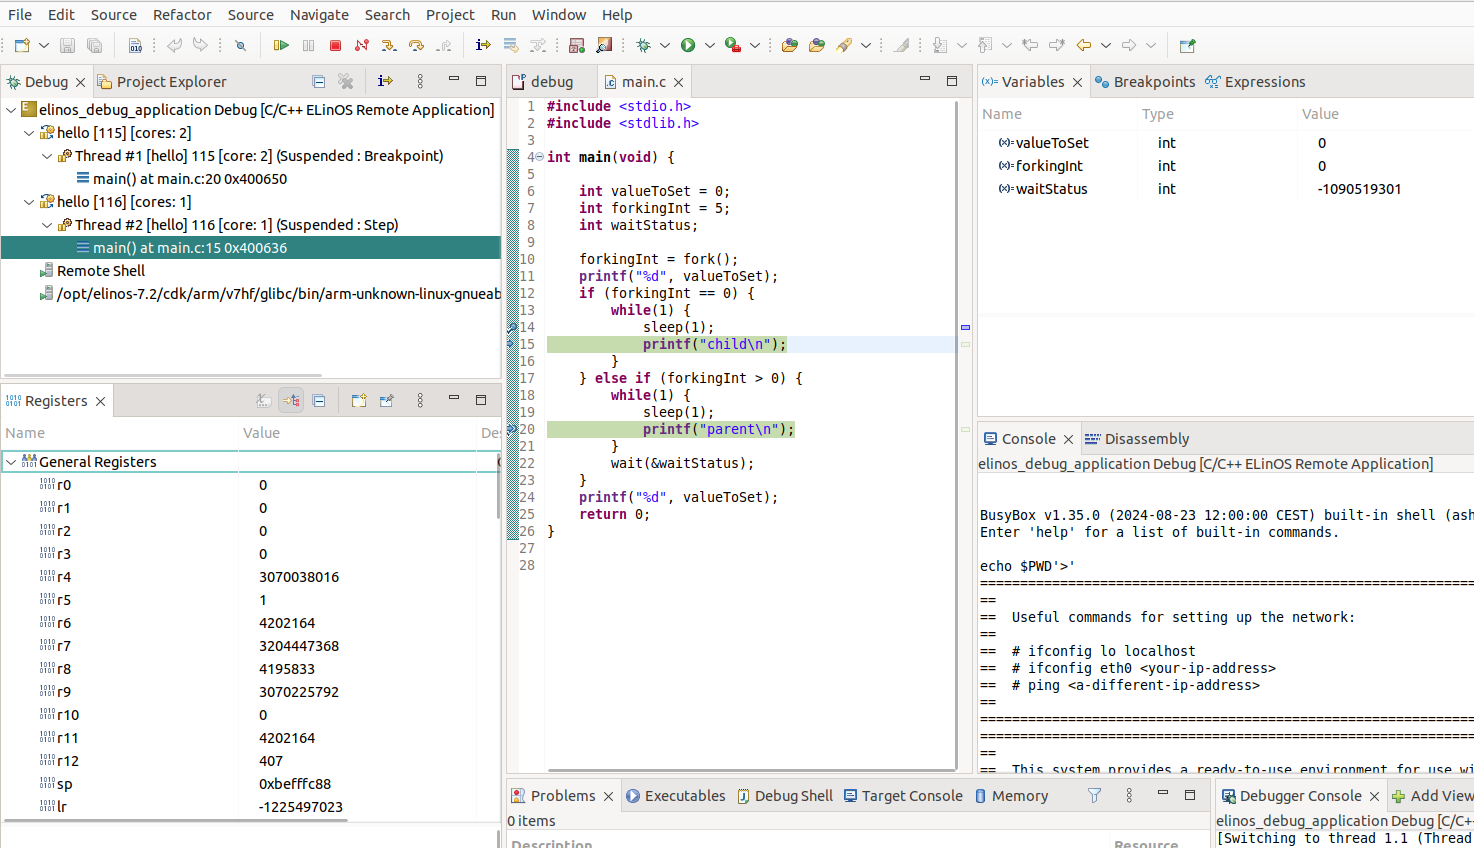Collapse the General Registers group
This screenshot has height=848, width=1474.
11,462
